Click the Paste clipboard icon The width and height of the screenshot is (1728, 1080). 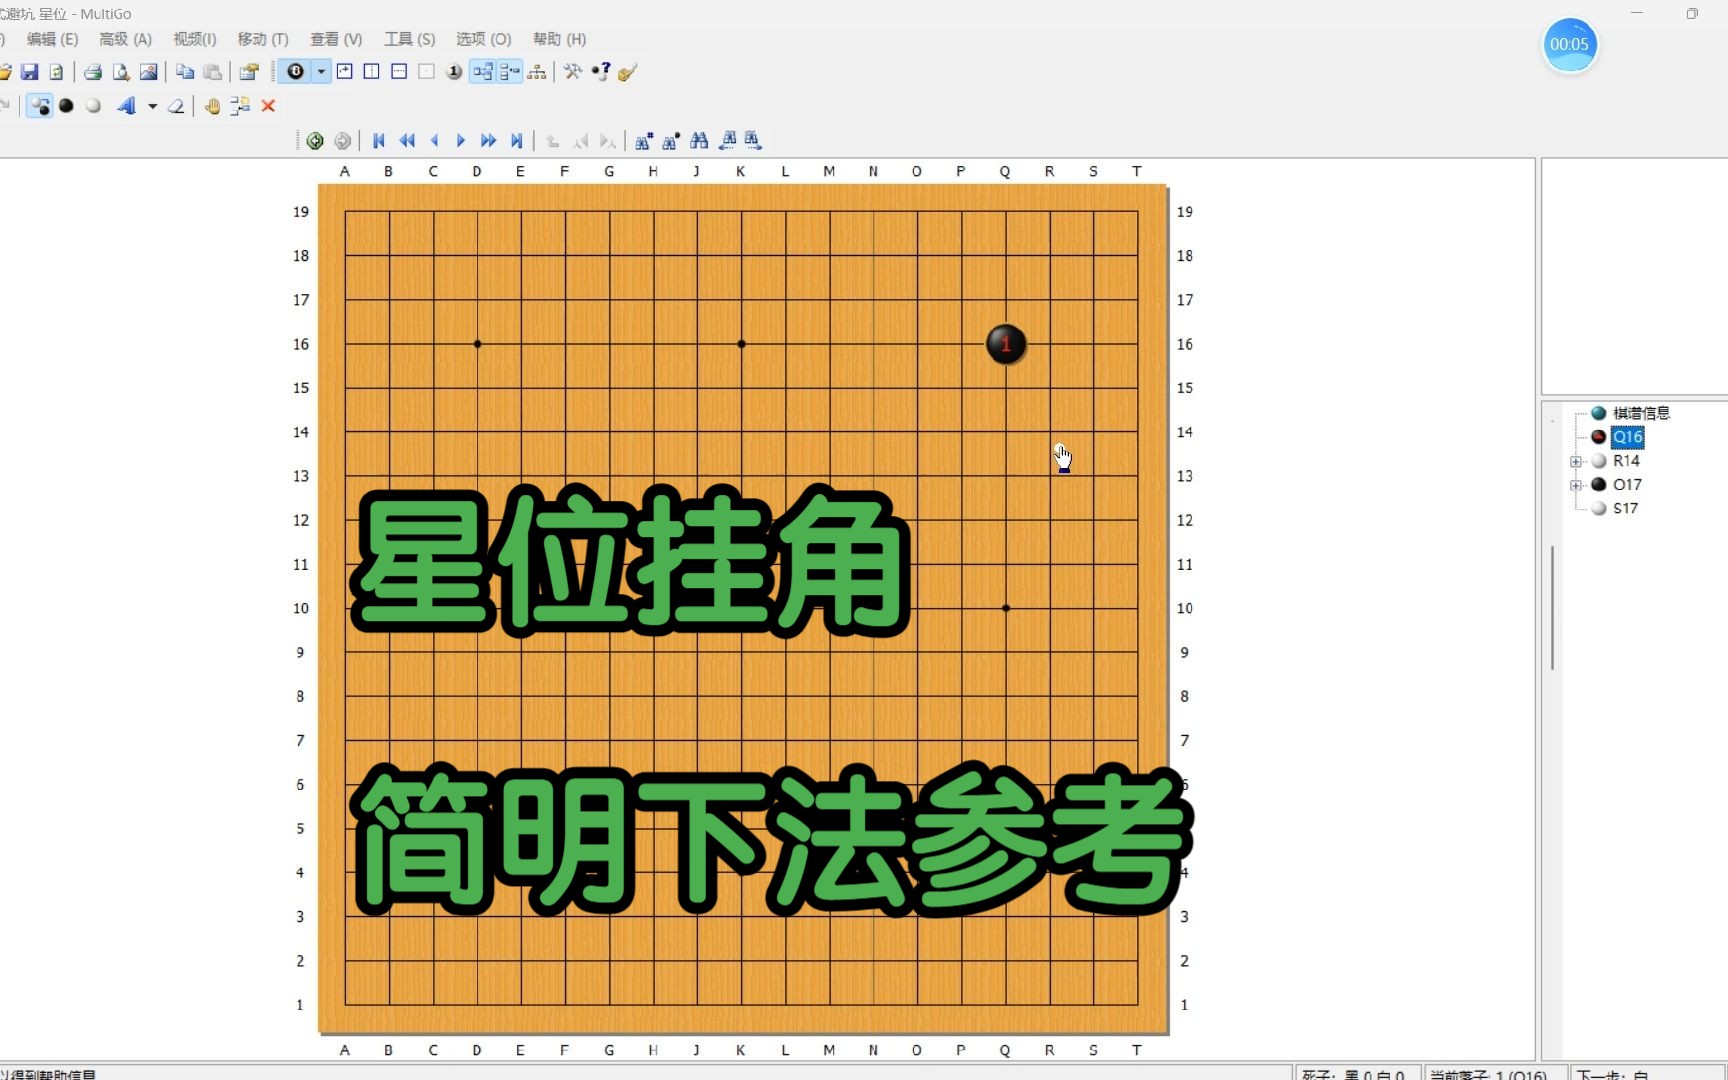click(x=213, y=72)
